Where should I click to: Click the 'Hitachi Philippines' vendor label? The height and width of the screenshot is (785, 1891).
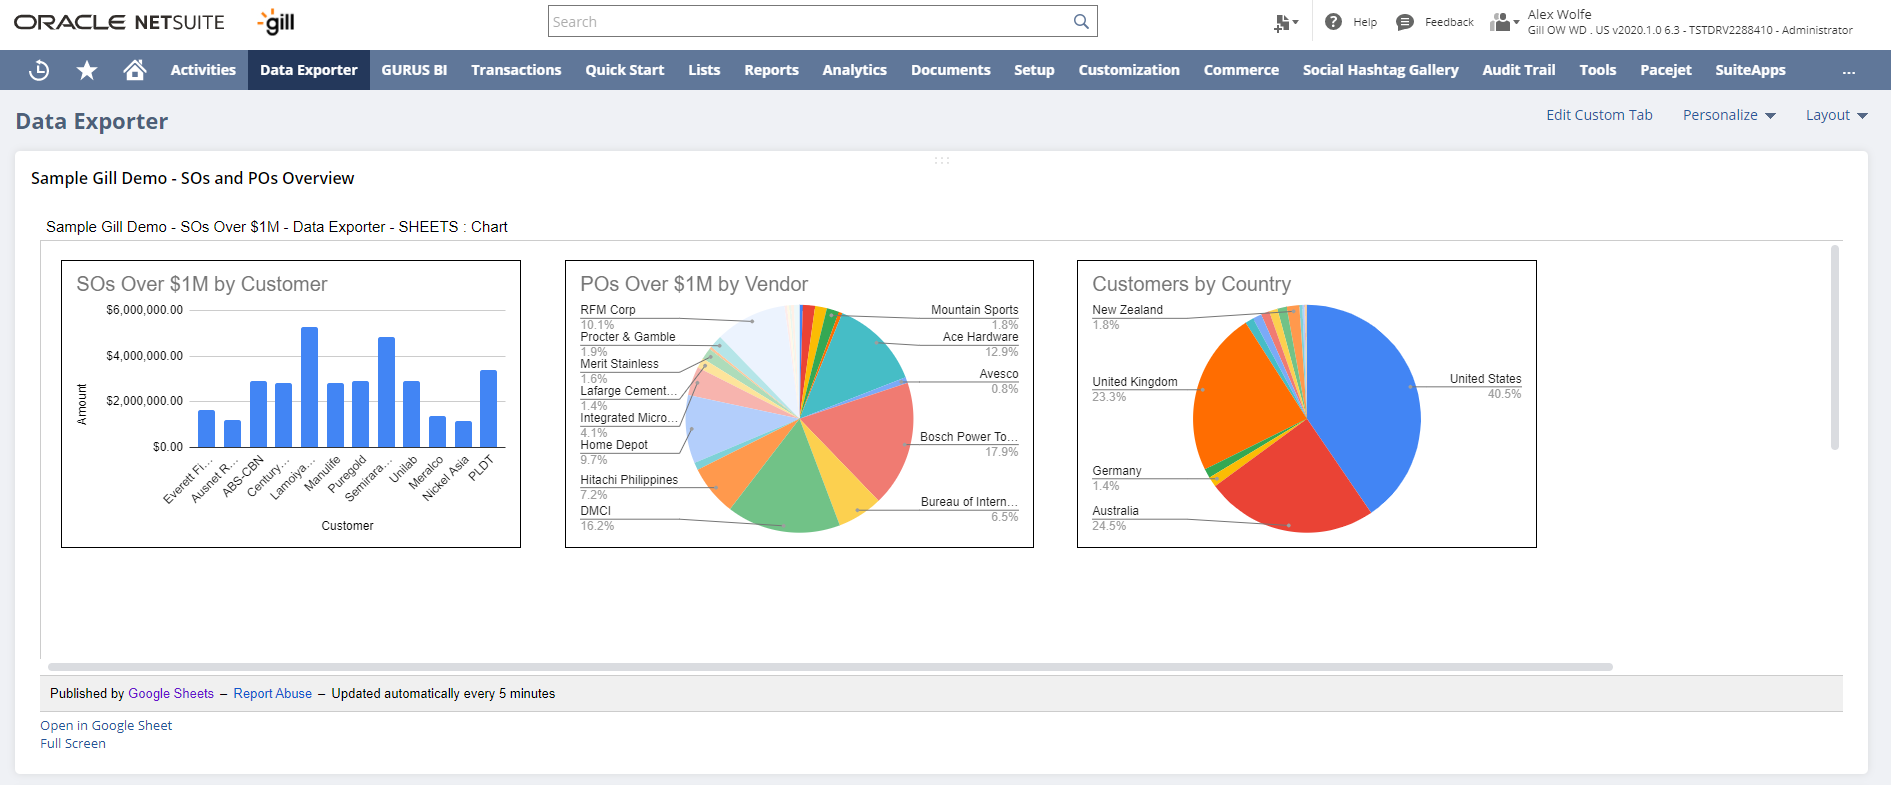pos(629,480)
